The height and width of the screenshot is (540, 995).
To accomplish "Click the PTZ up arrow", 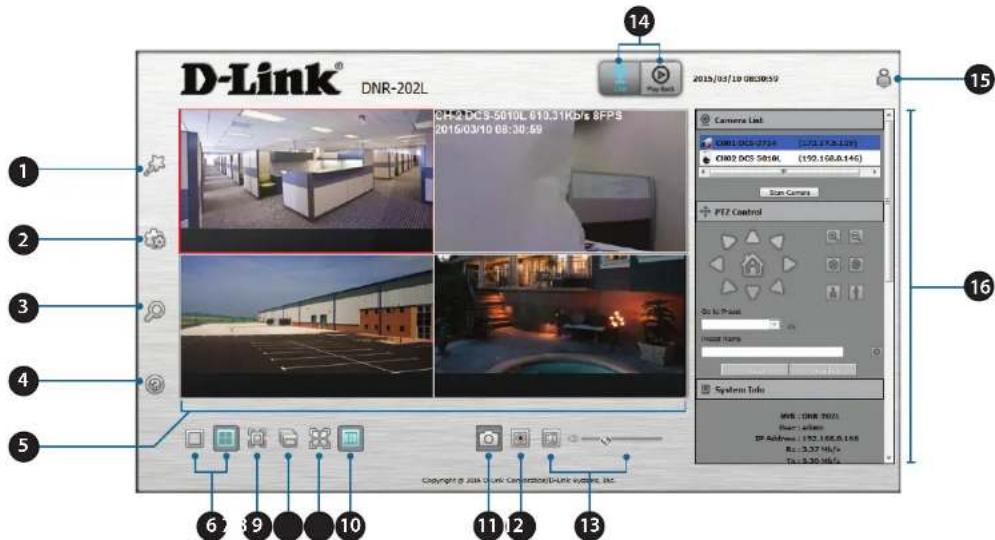I will [x=753, y=237].
